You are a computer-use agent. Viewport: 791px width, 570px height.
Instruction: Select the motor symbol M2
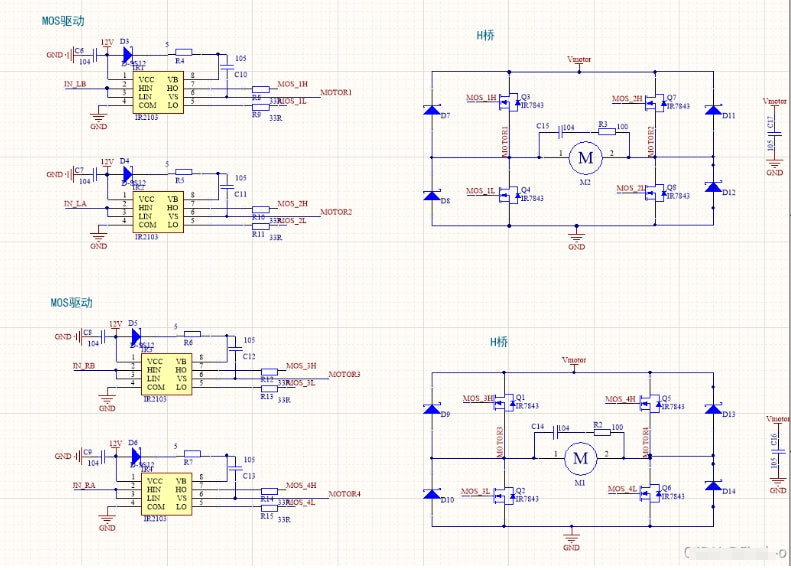pyautogui.click(x=585, y=157)
